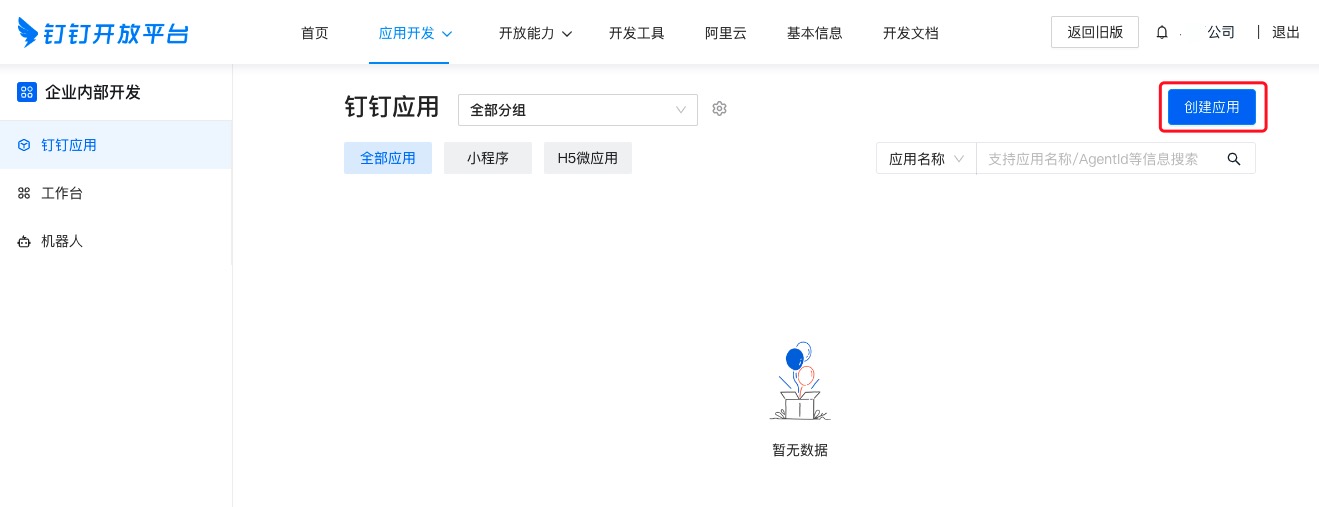Click the 钉钉应用 page title

(x=392, y=107)
